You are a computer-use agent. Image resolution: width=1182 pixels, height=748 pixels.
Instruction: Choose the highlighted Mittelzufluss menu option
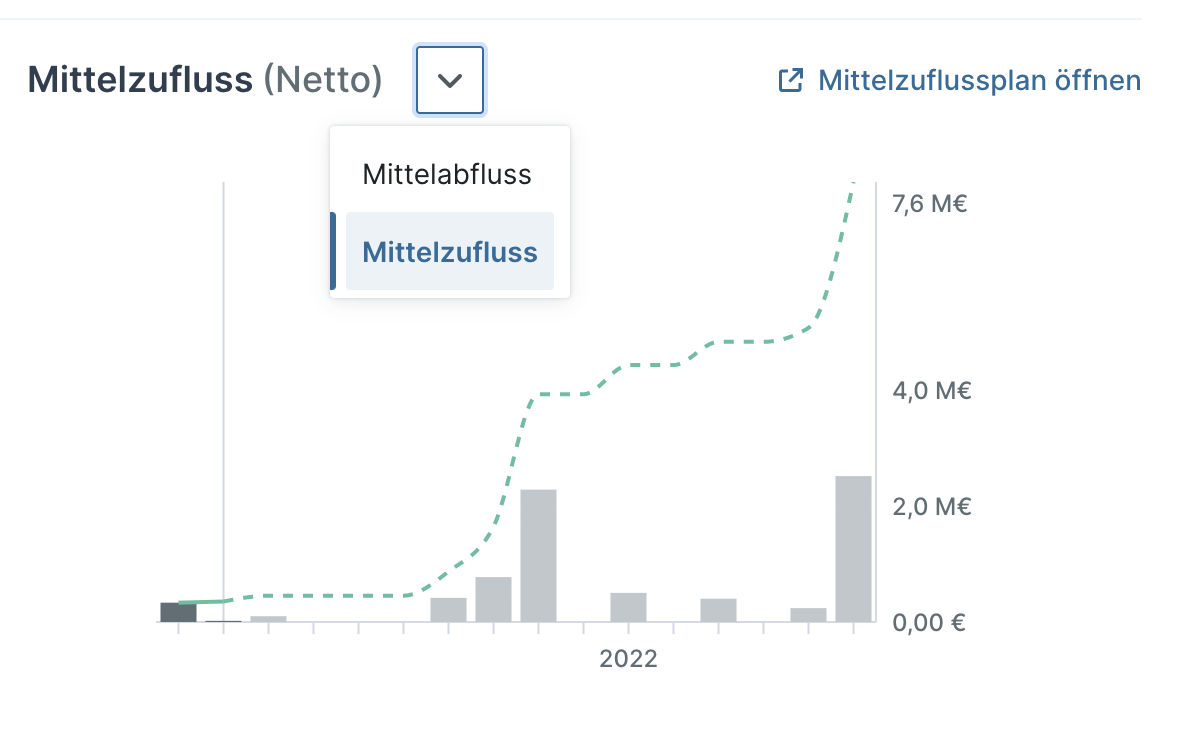click(x=449, y=252)
